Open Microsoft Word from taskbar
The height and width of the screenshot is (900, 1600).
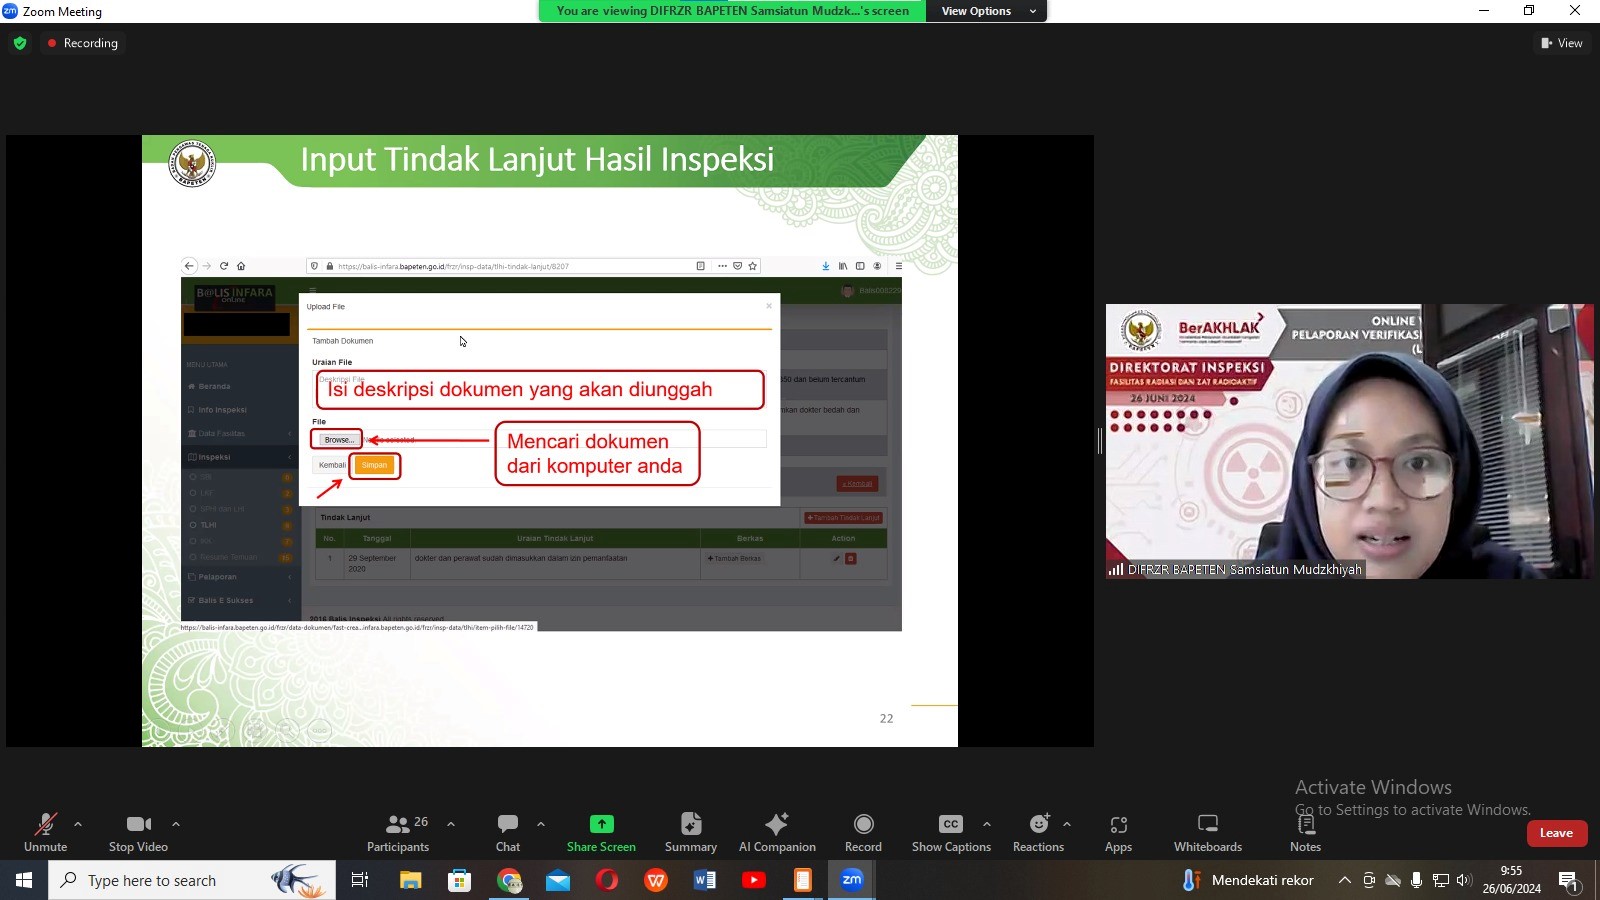pos(705,880)
